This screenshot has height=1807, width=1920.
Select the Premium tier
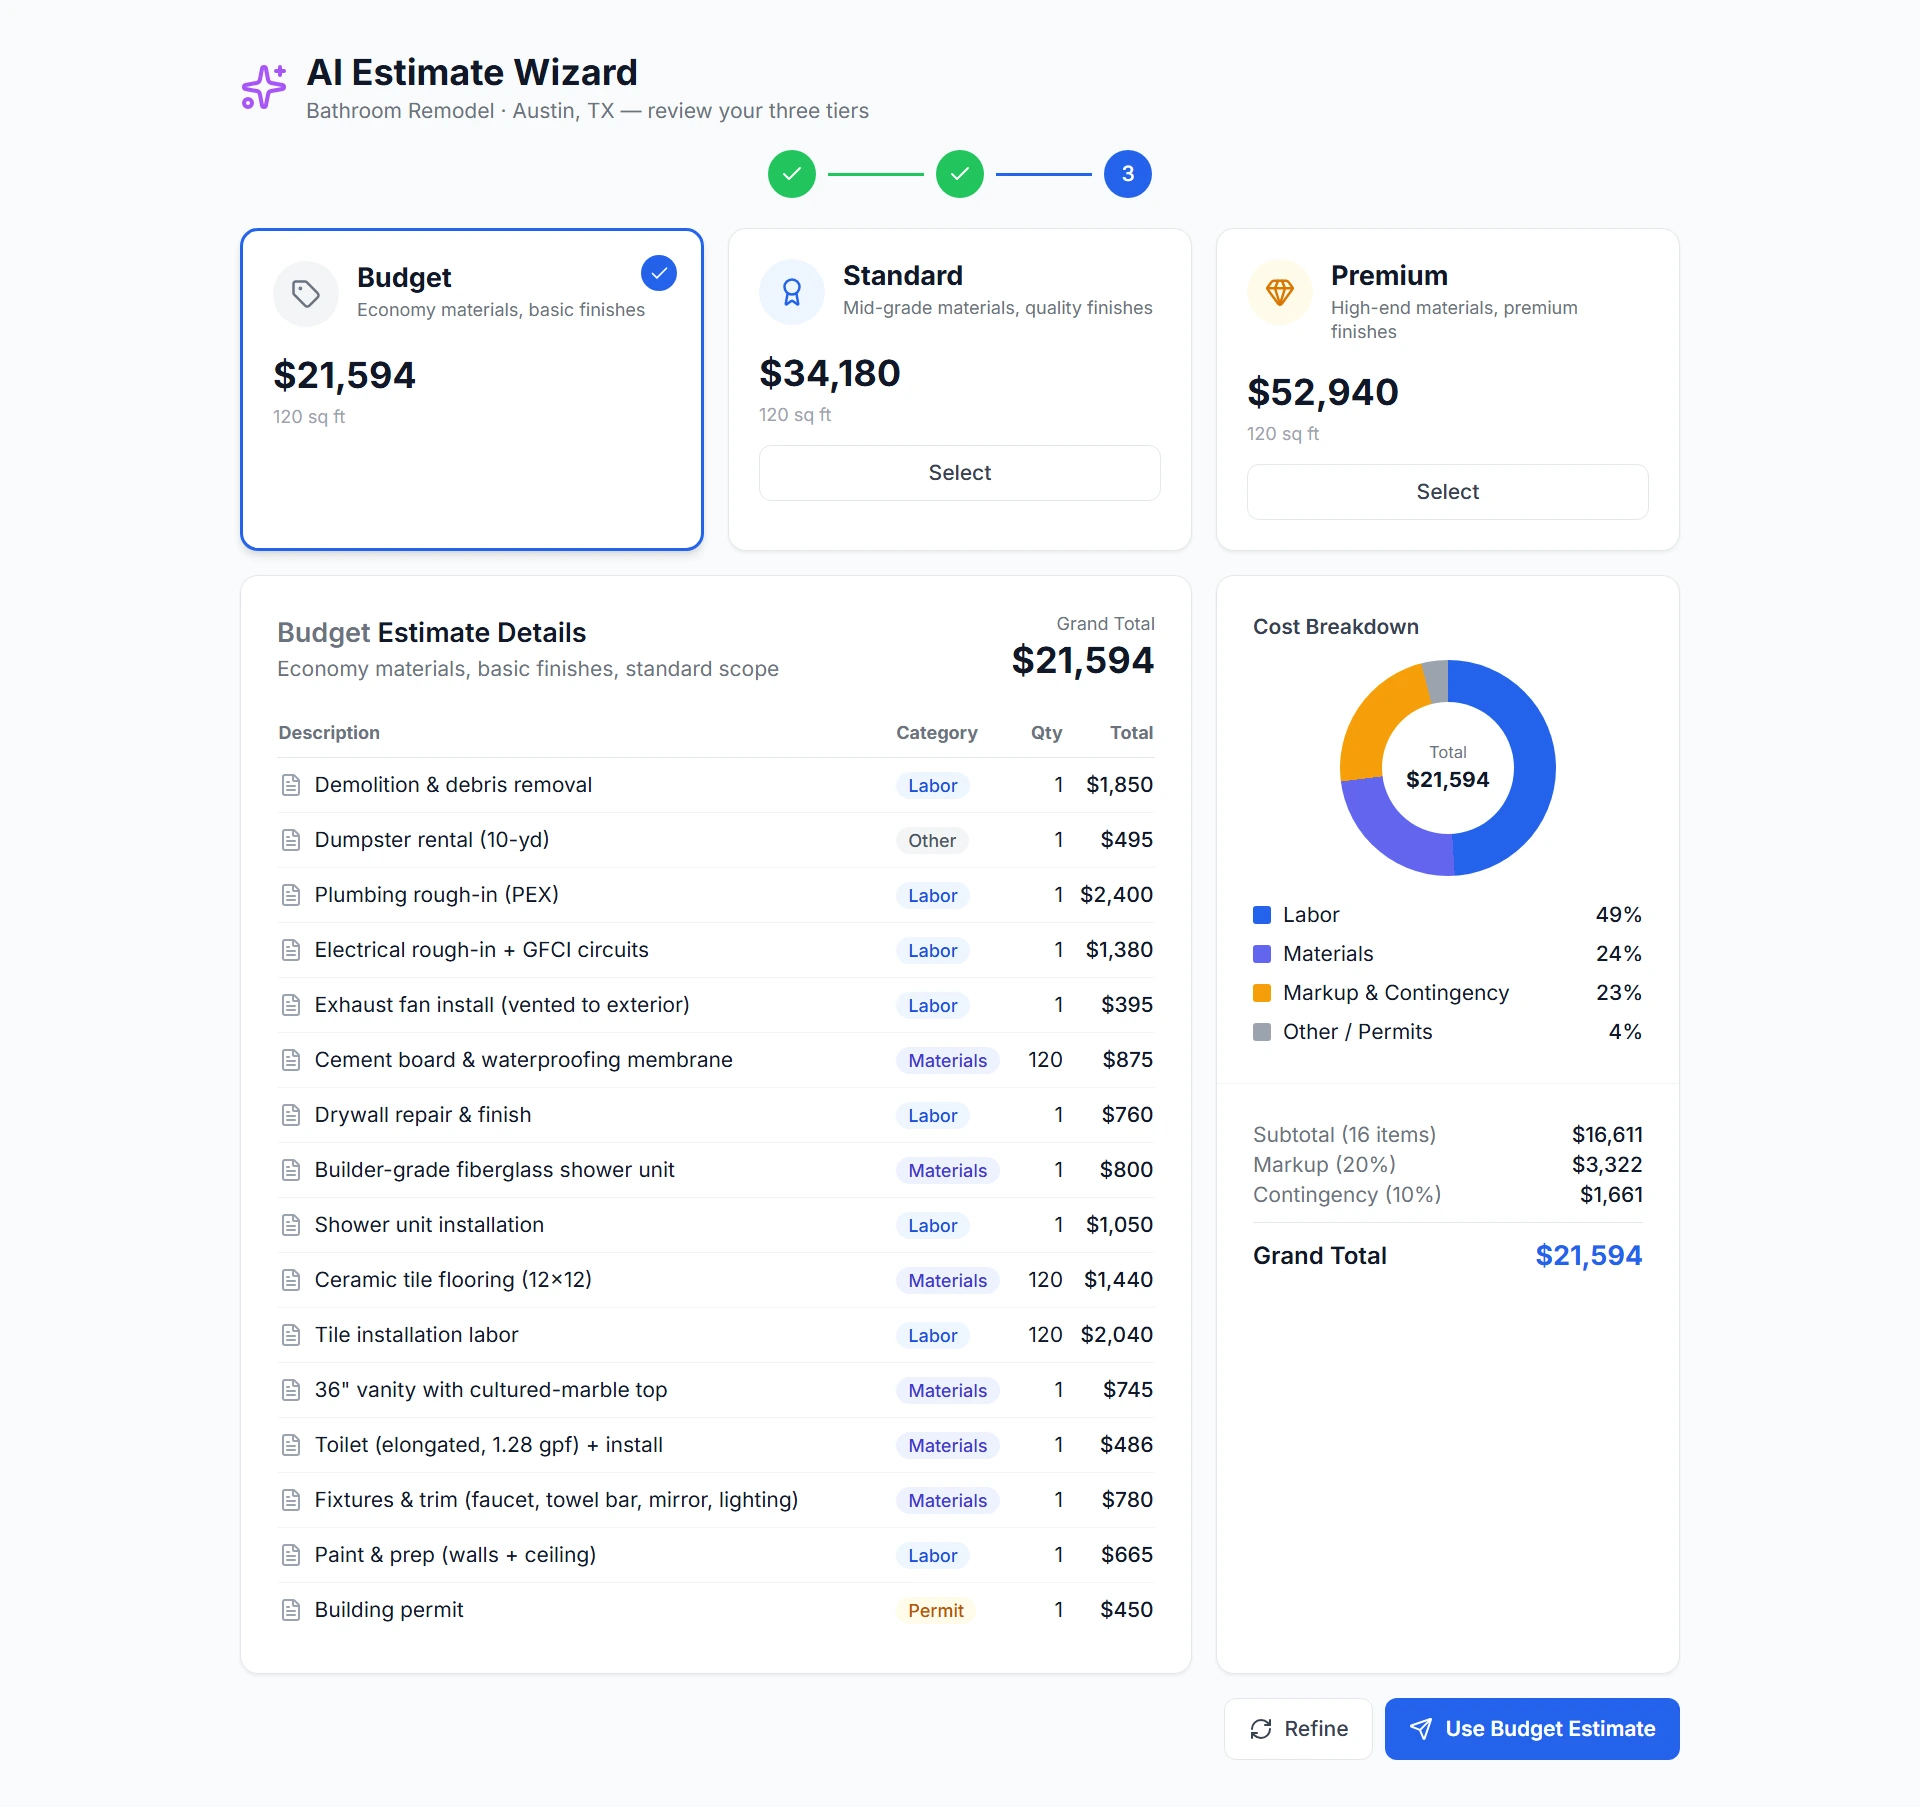point(1448,492)
